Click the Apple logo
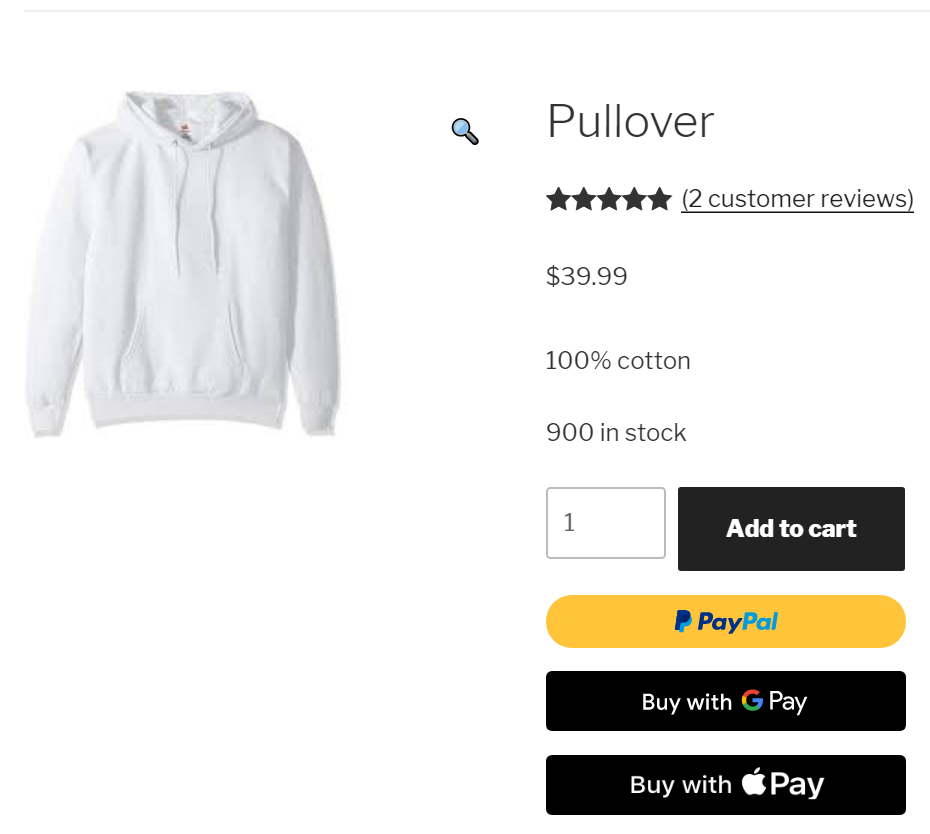The image size is (930, 834). click(754, 782)
